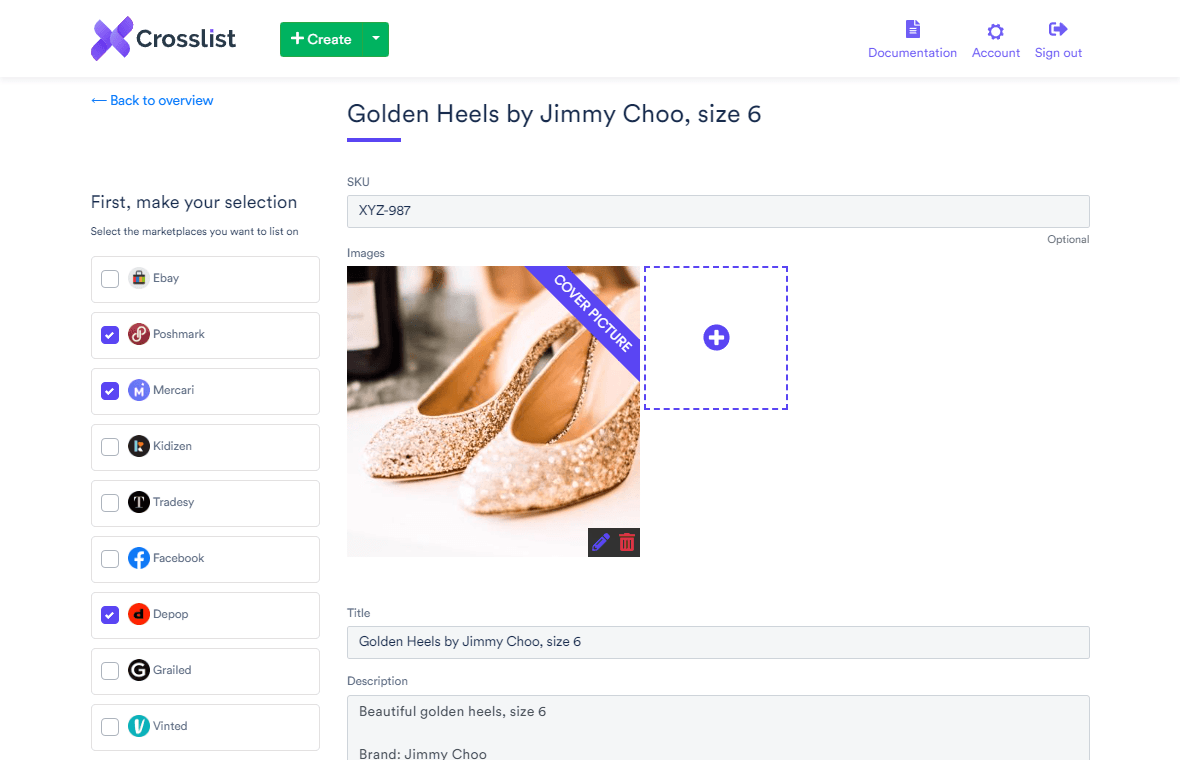Click the 'Images' field label

[366, 254]
